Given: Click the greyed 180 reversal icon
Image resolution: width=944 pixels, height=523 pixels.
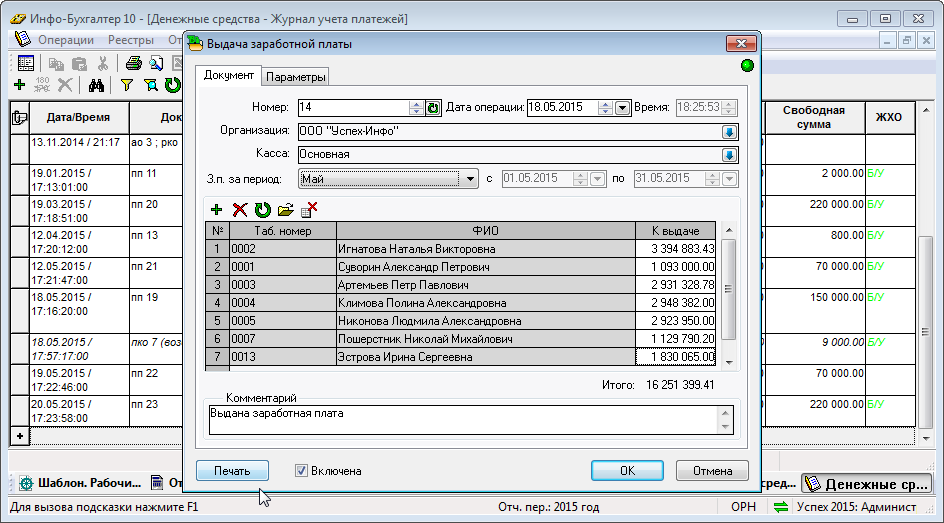Looking at the screenshot, I should [x=42, y=85].
